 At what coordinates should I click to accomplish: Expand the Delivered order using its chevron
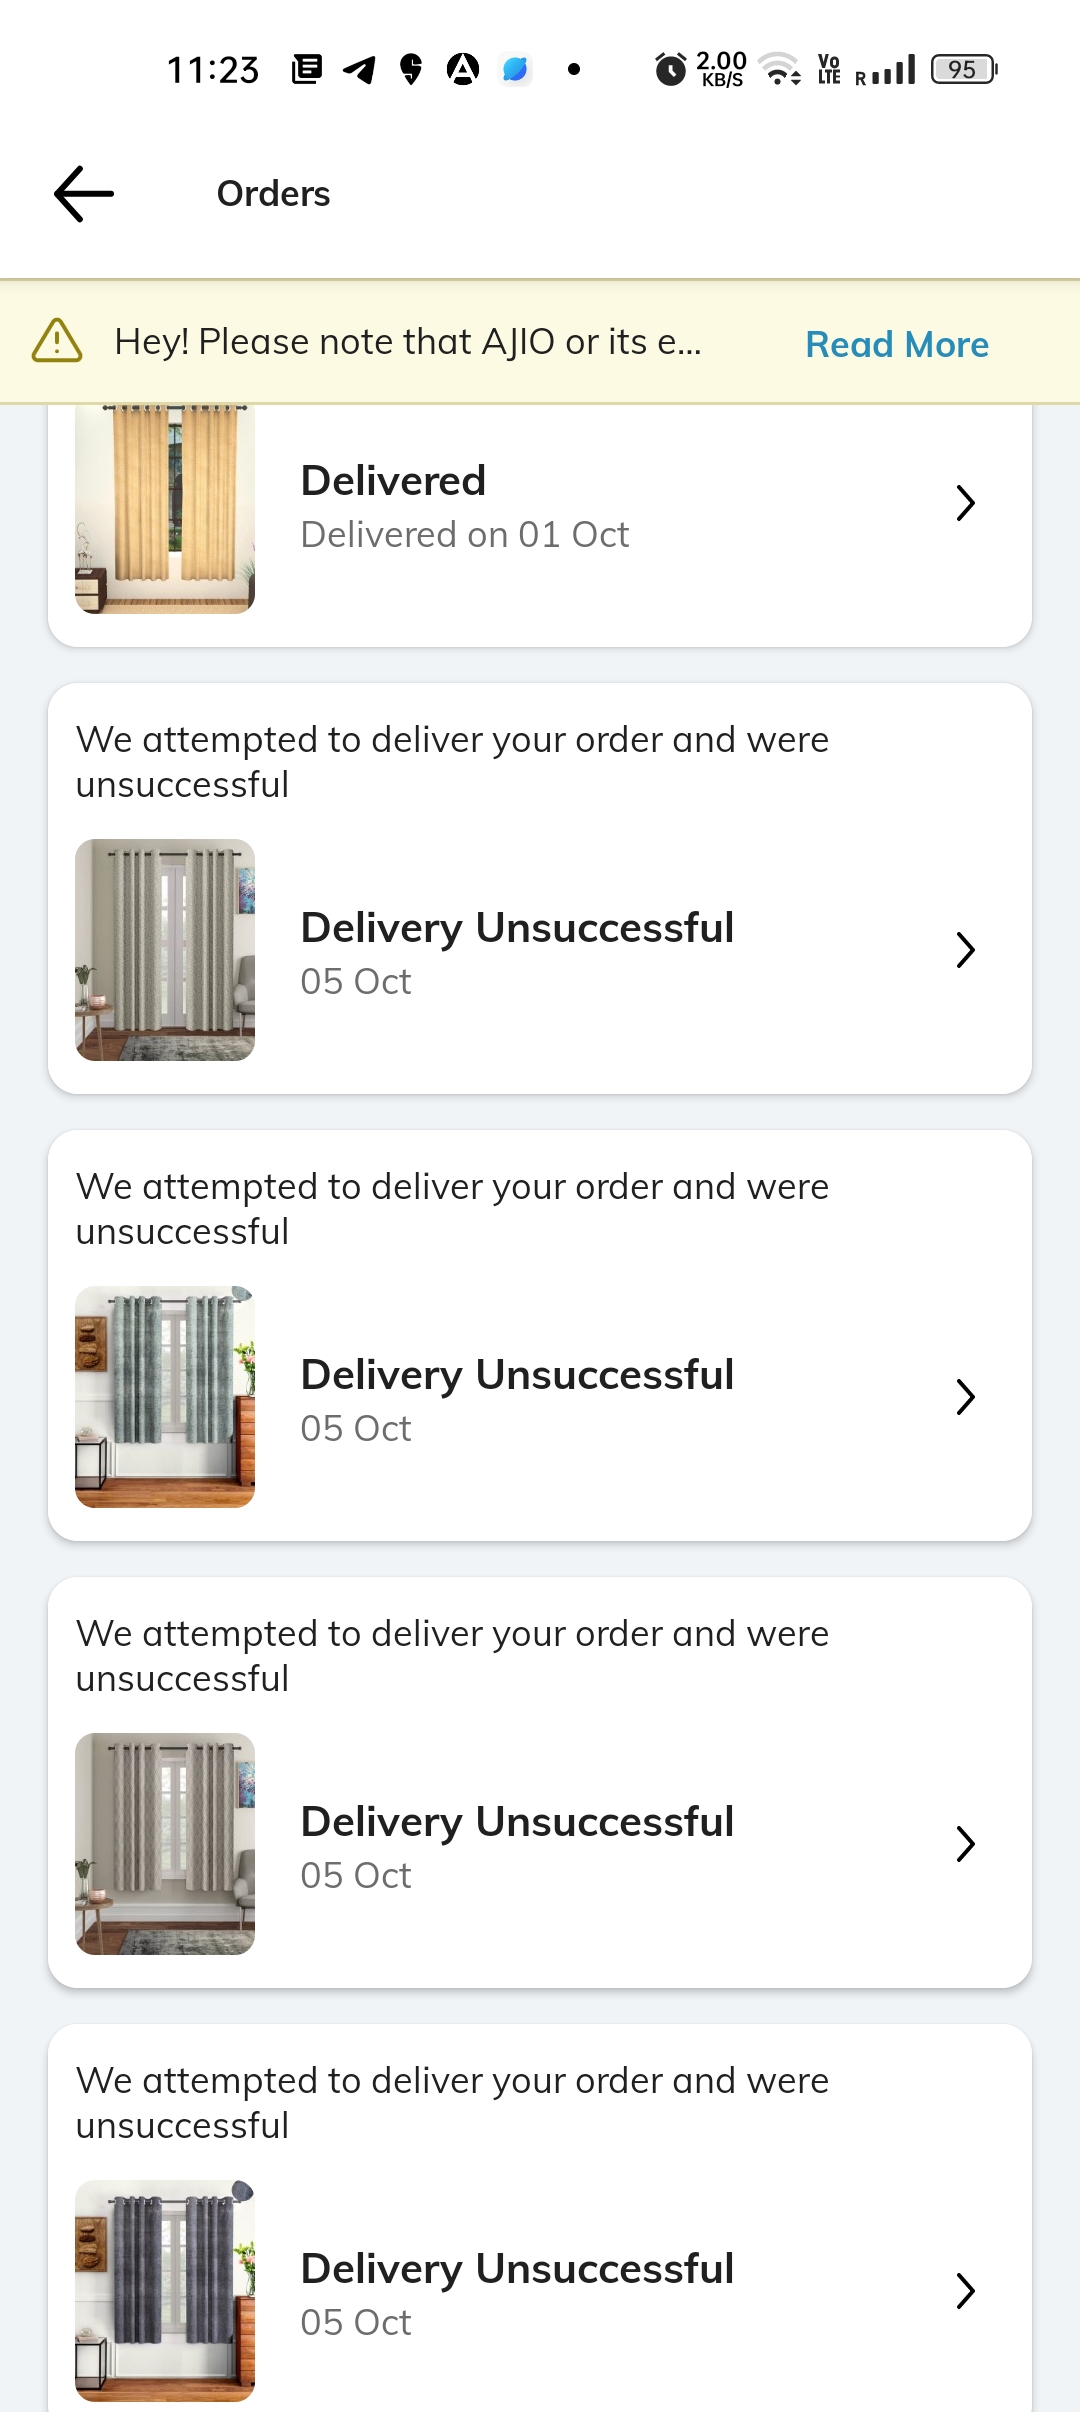[965, 503]
